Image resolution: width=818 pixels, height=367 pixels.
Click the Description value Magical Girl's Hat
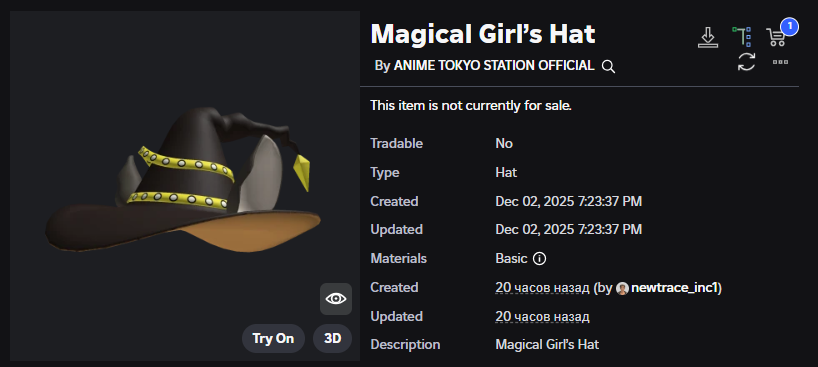547,345
